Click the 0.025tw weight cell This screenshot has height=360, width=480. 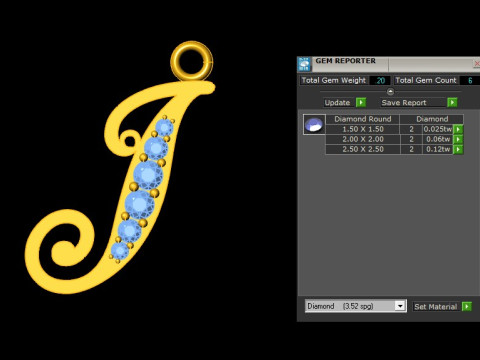pyautogui.click(x=438, y=129)
